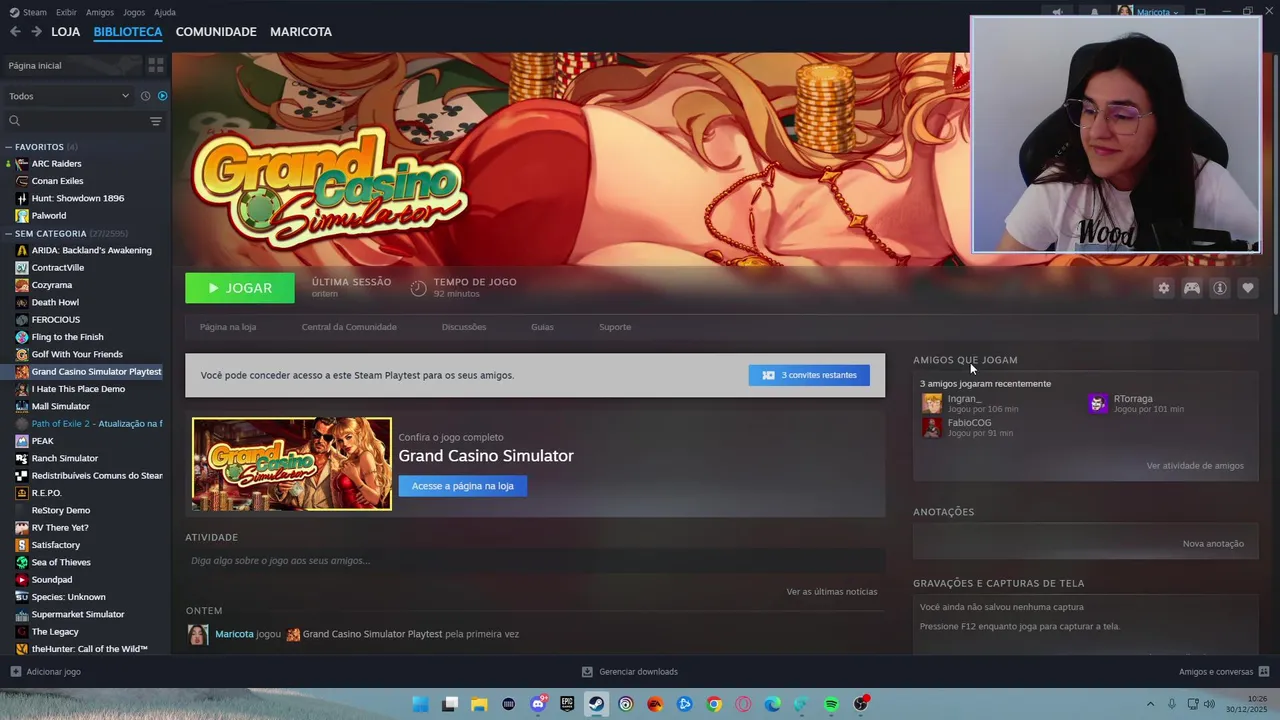Screen dimensions: 1280x720
Task: Open friend RTorraga avatar
Action: tap(1098, 403)
